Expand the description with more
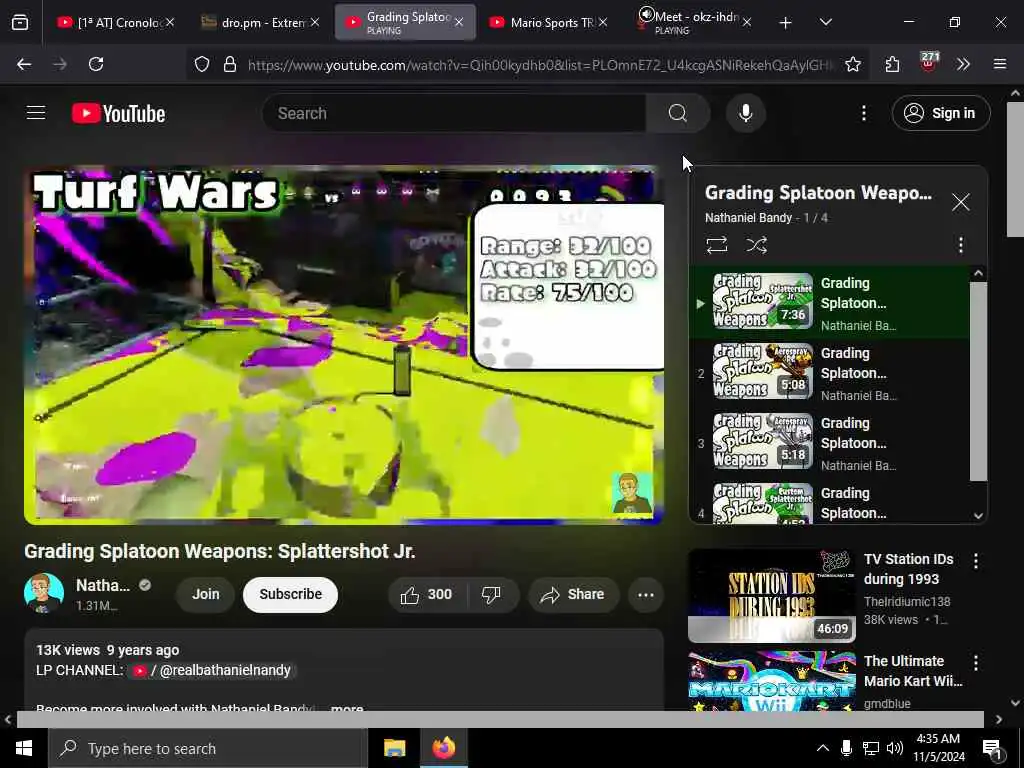 [x=347, y=708]
